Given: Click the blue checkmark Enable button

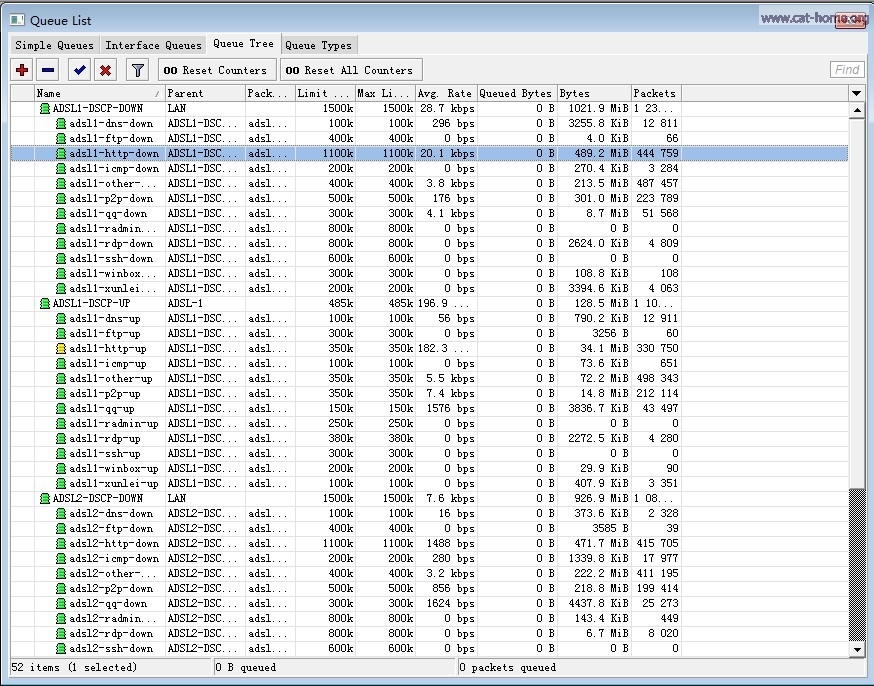Looking at the screenshot, I should (x=79, y=70).
